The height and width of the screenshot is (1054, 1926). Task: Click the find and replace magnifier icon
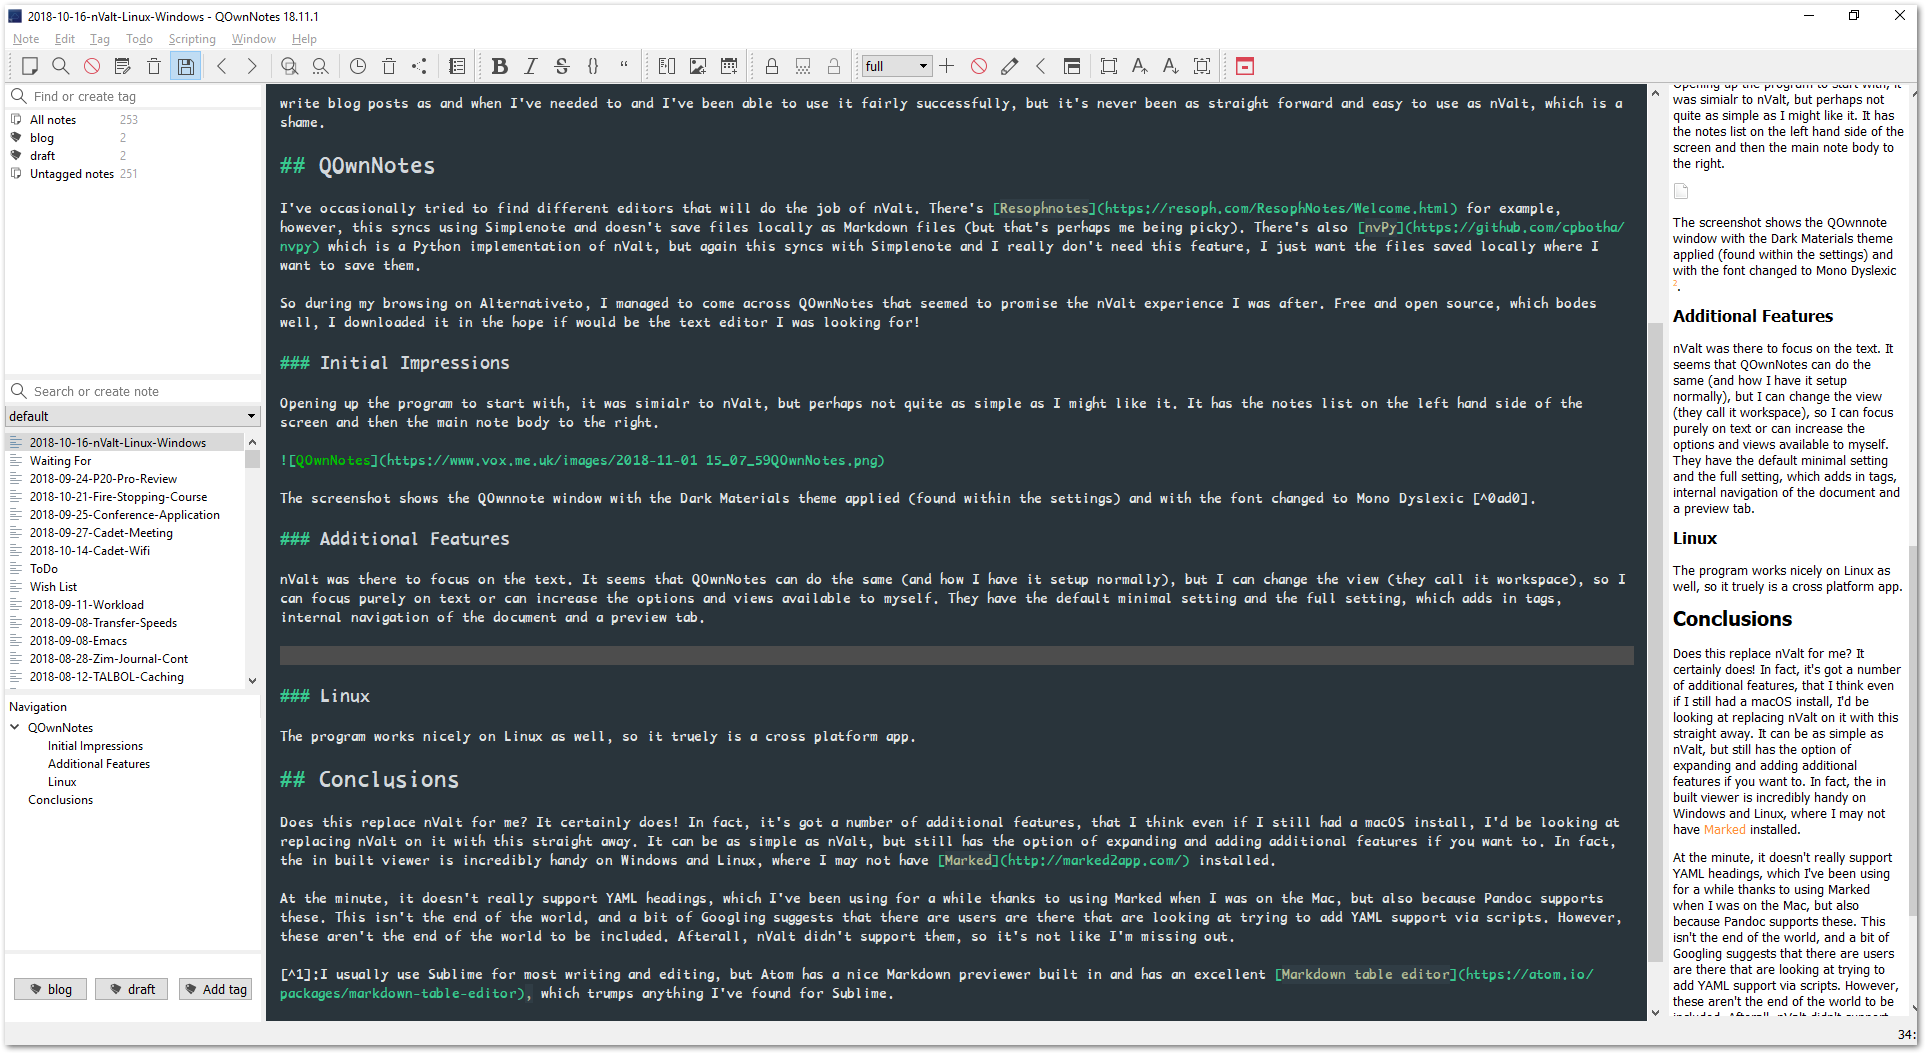pos(289,66)
